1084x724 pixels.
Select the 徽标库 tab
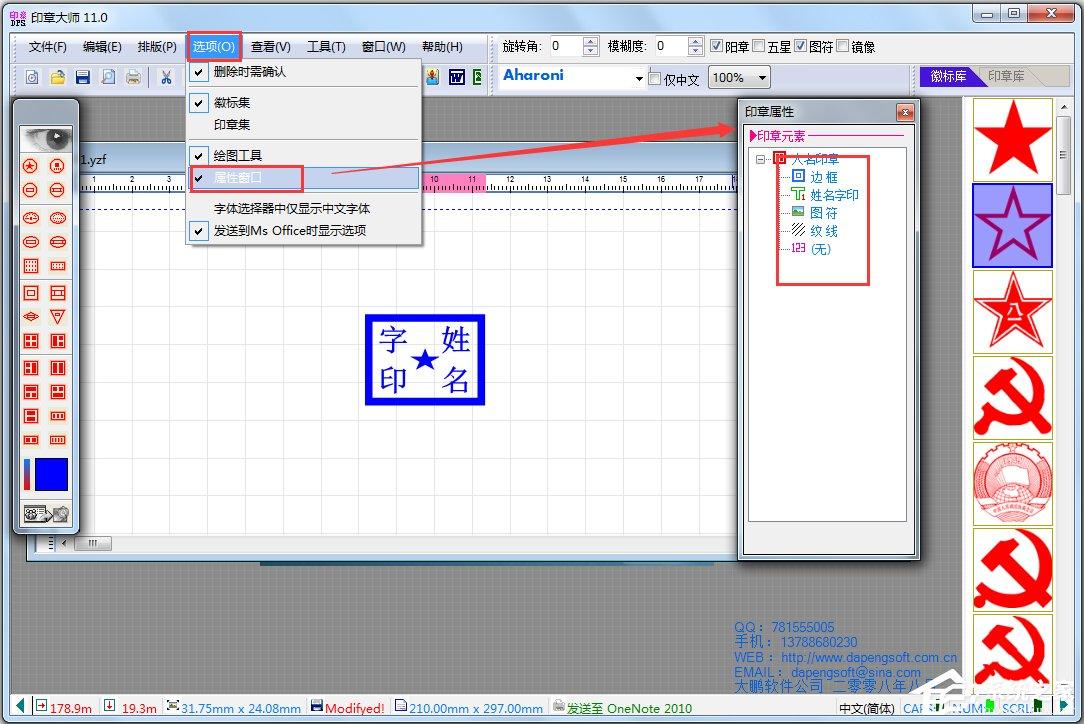(x=948, y=76)
